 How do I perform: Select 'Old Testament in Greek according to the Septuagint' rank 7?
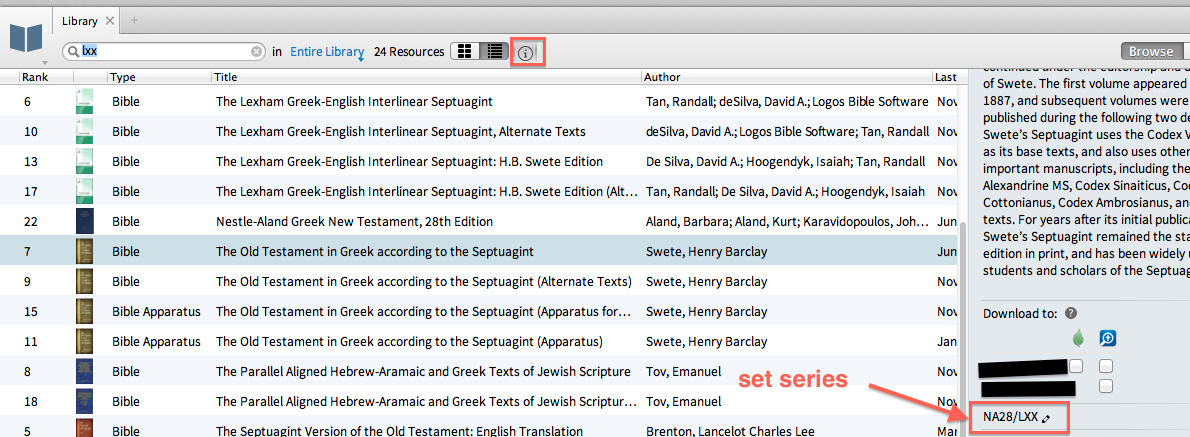pyautogui.click(x=375, y=252)
